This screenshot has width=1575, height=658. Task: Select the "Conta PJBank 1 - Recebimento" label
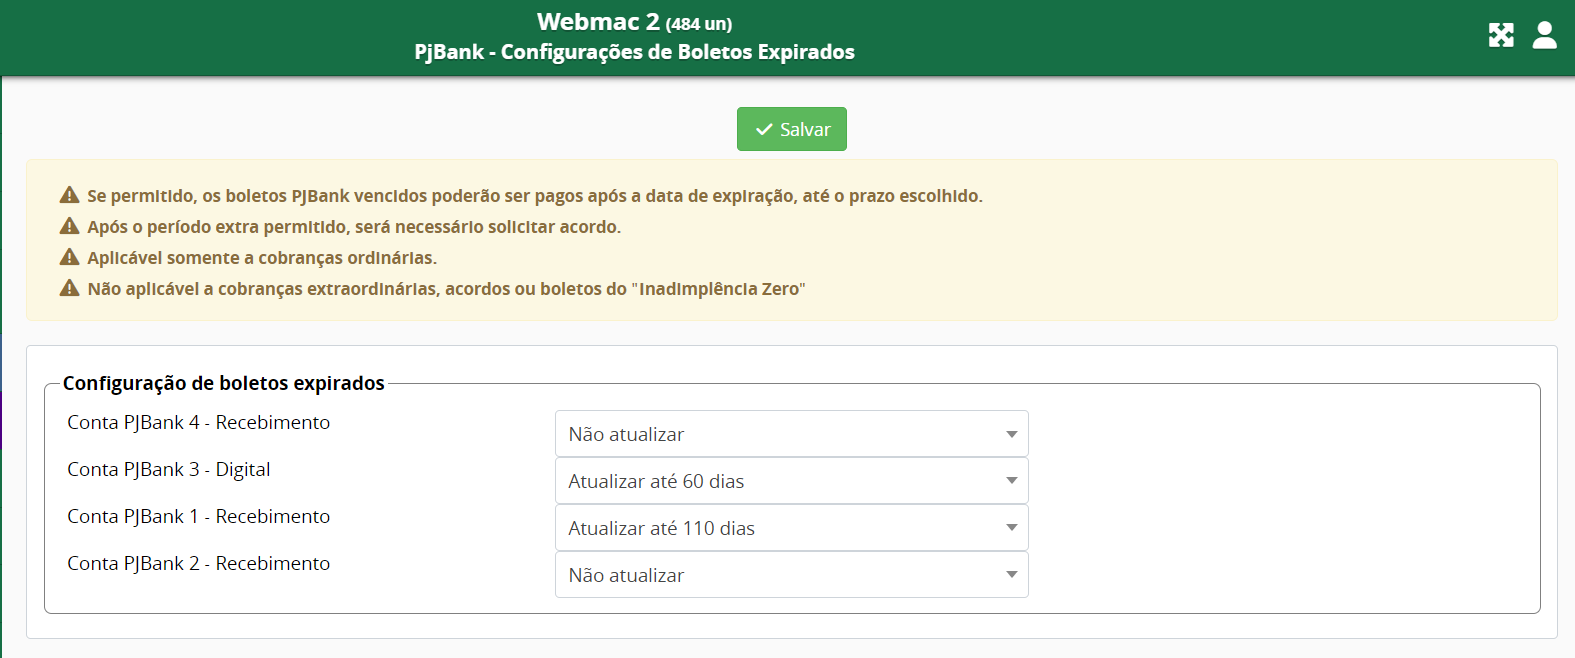pyautogui.click(x=198, y=516)
